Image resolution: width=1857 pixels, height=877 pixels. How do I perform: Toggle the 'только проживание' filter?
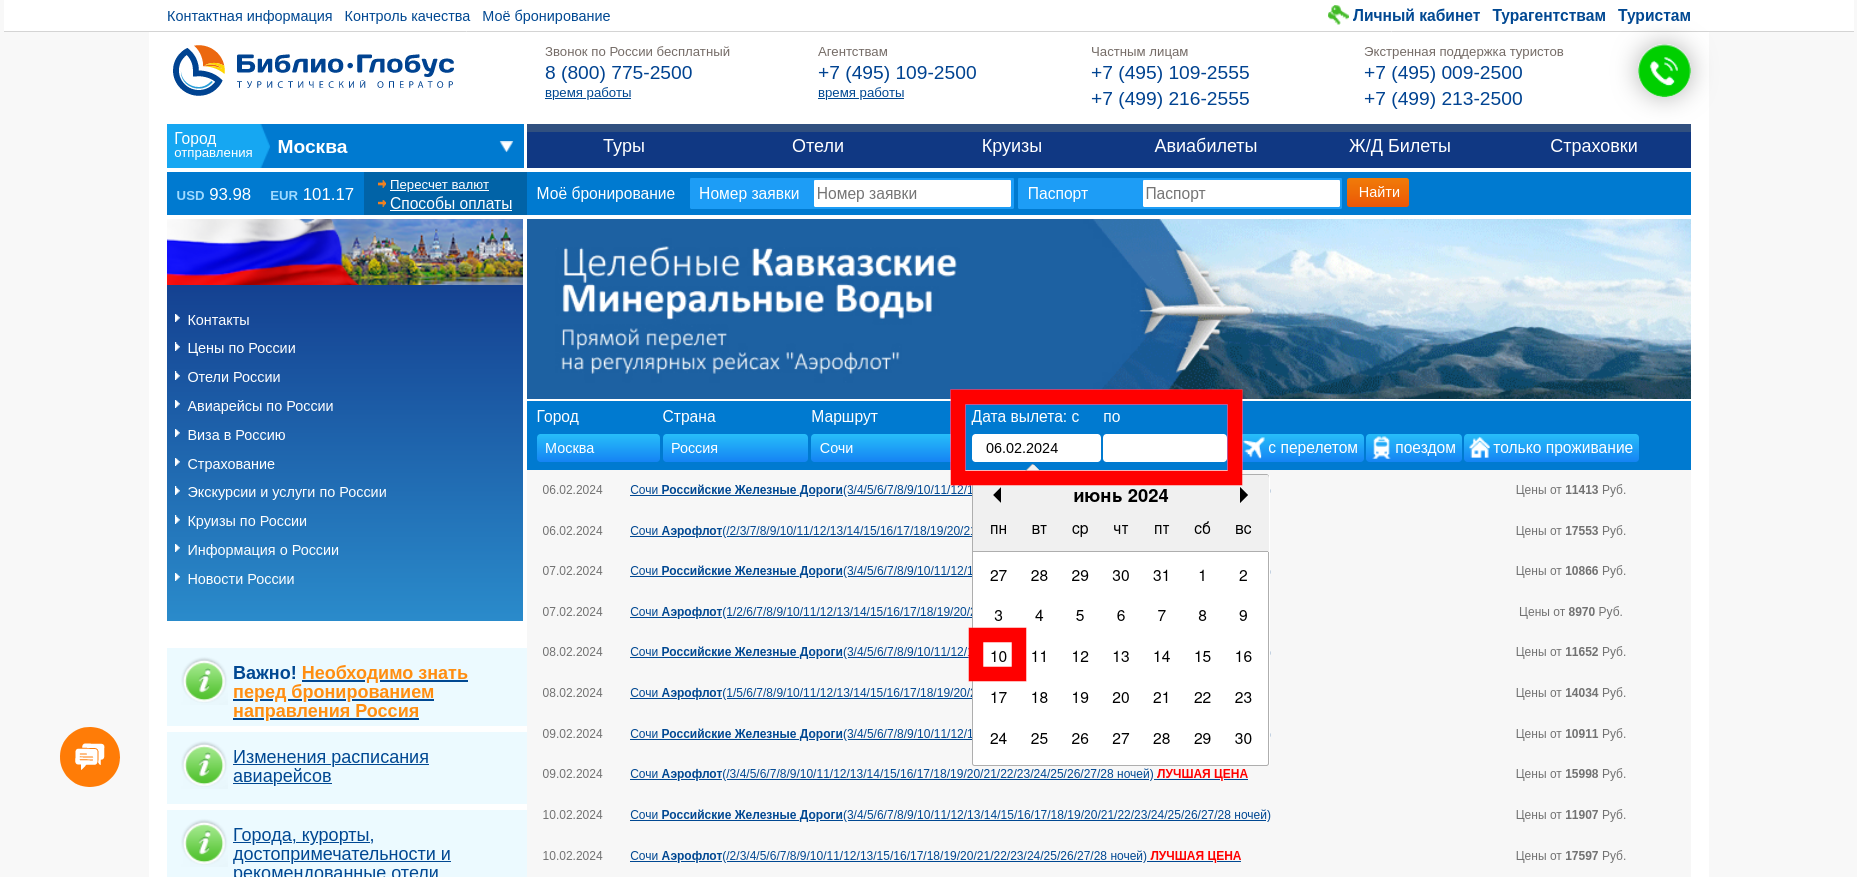pyautogui.click(x=1551, y=448)
